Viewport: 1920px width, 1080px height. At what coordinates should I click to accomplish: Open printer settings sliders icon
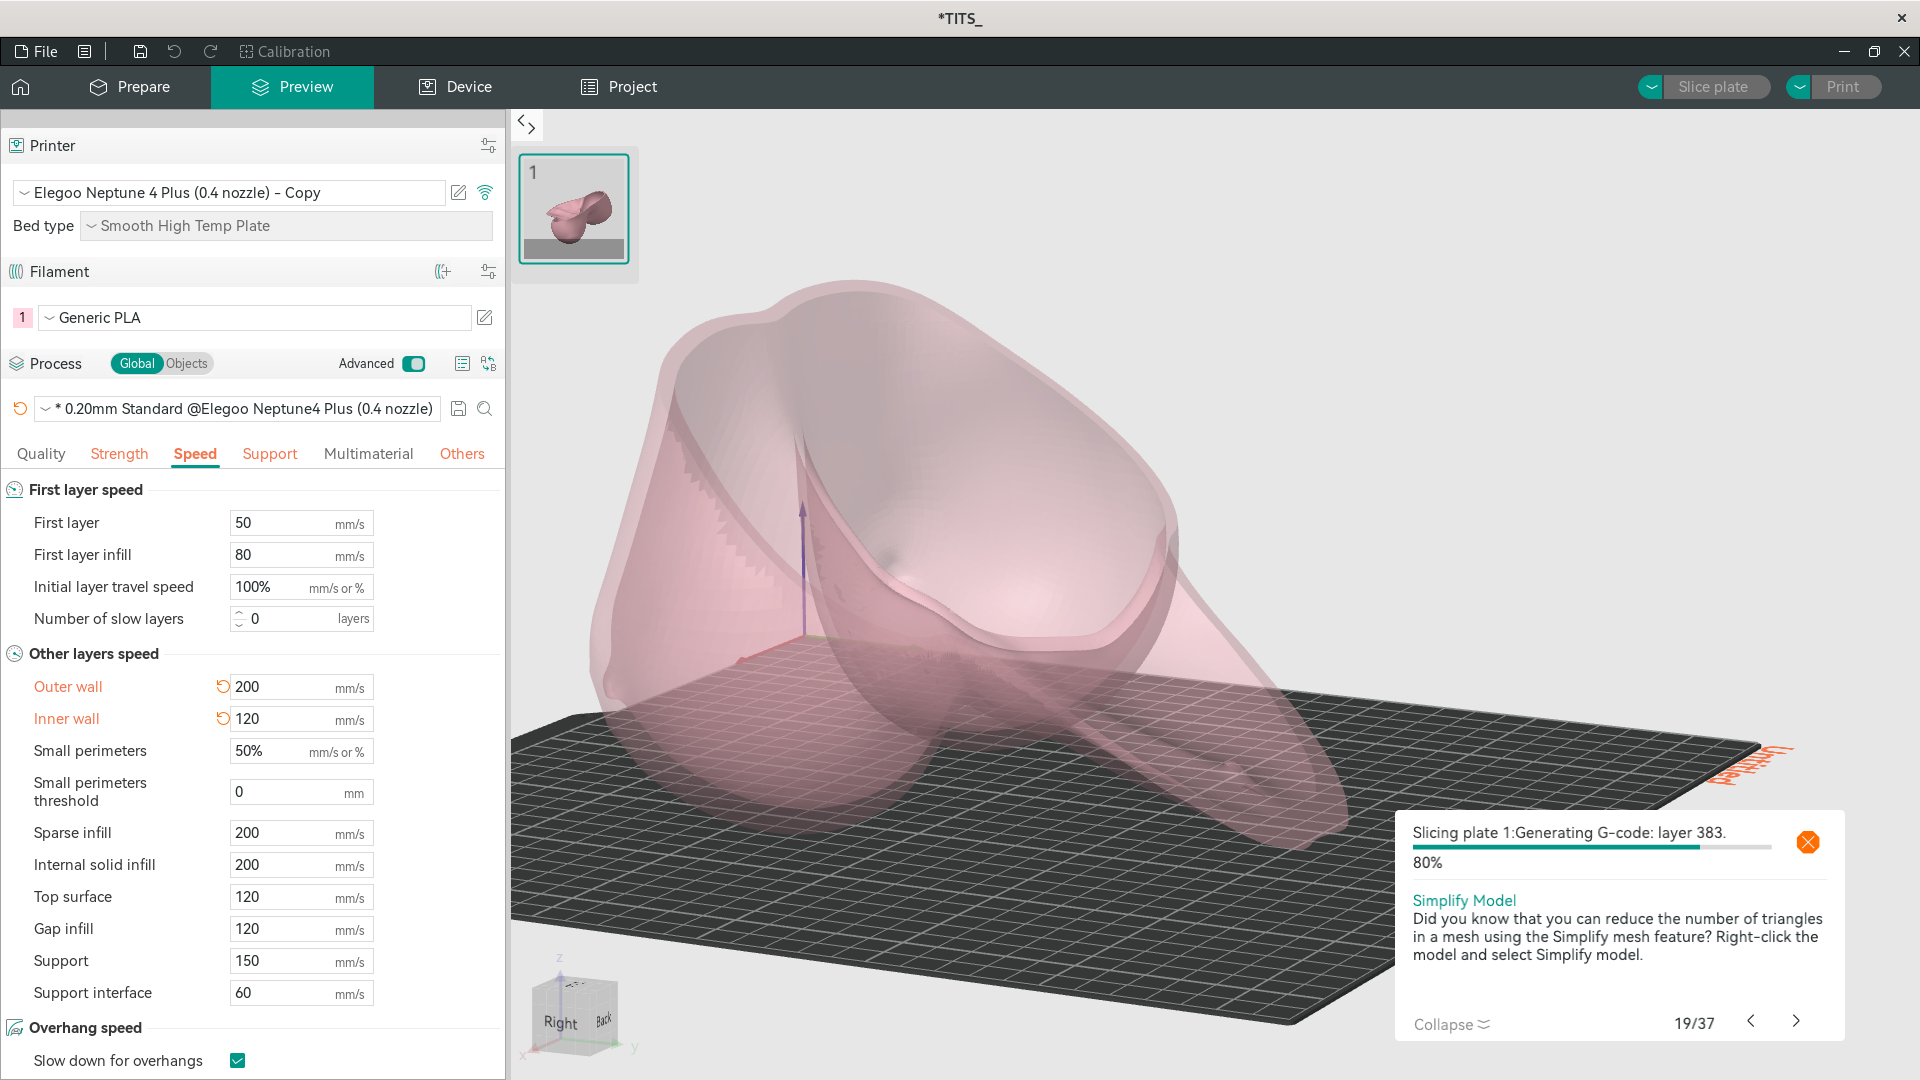[x=488, y=146]
